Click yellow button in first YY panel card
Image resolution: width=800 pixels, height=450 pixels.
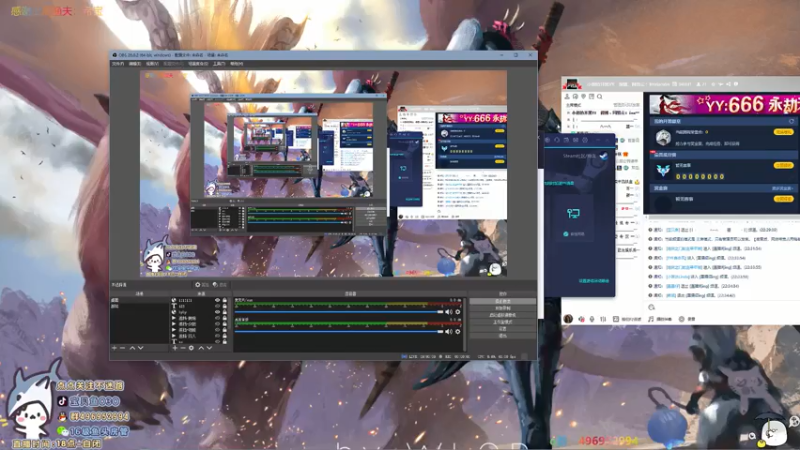[783, 132]
